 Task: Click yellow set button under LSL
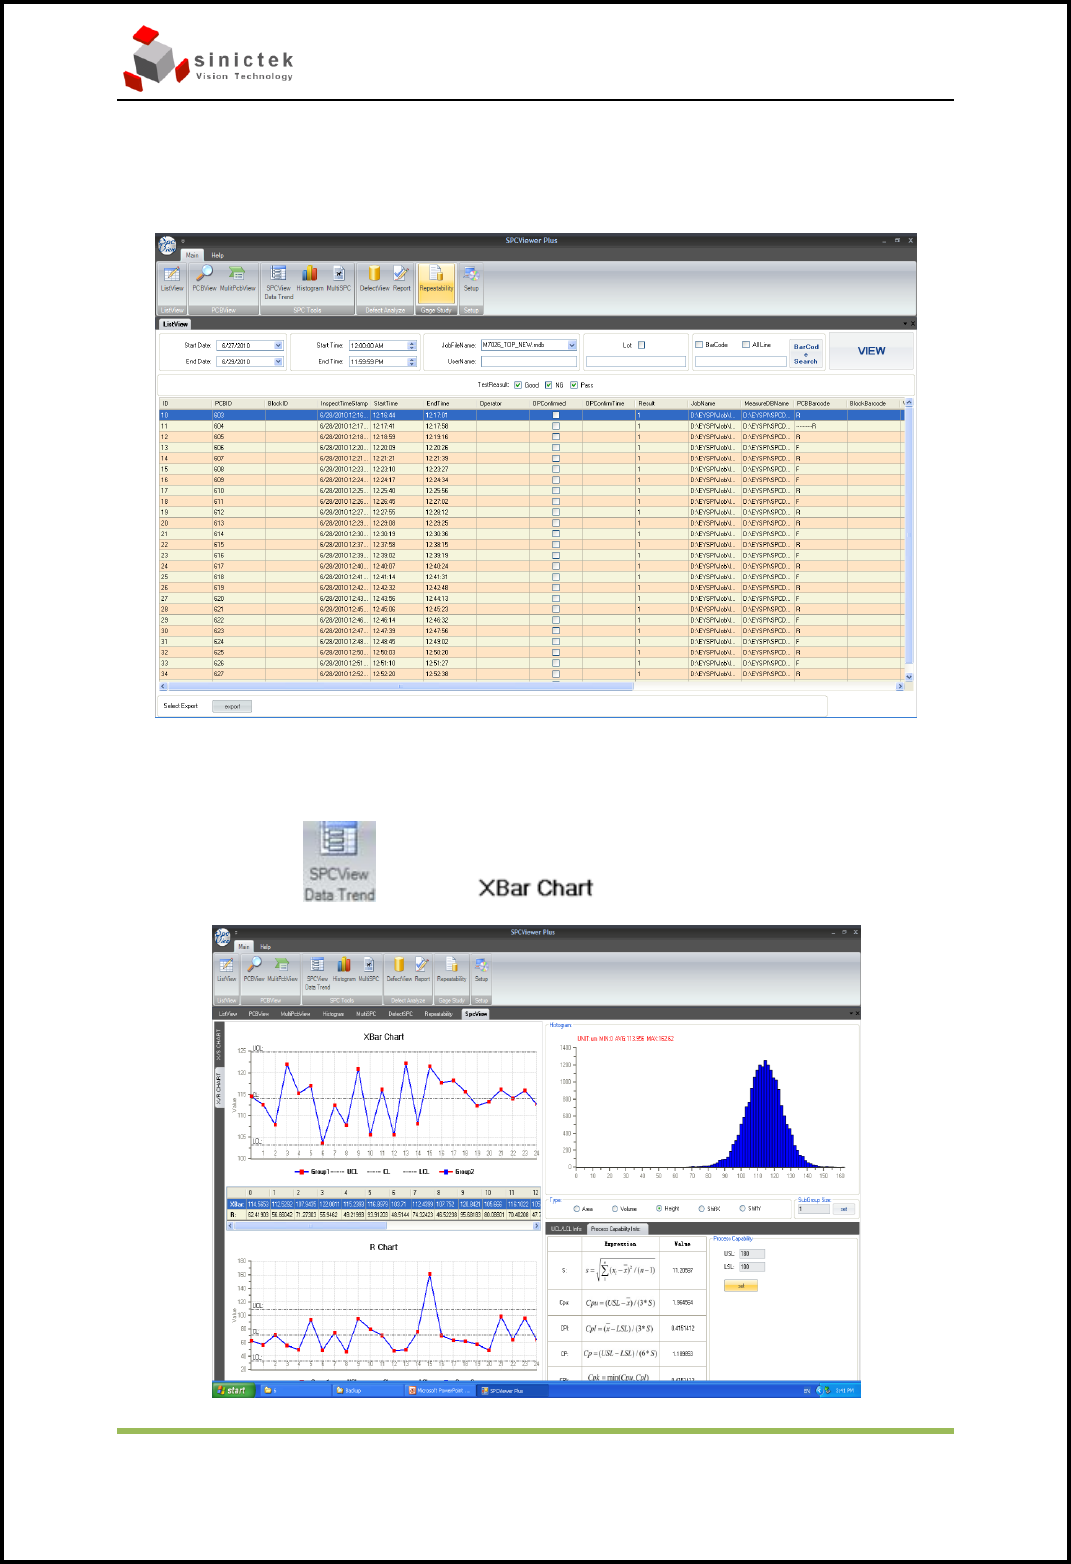click(x=741, y=1286)
